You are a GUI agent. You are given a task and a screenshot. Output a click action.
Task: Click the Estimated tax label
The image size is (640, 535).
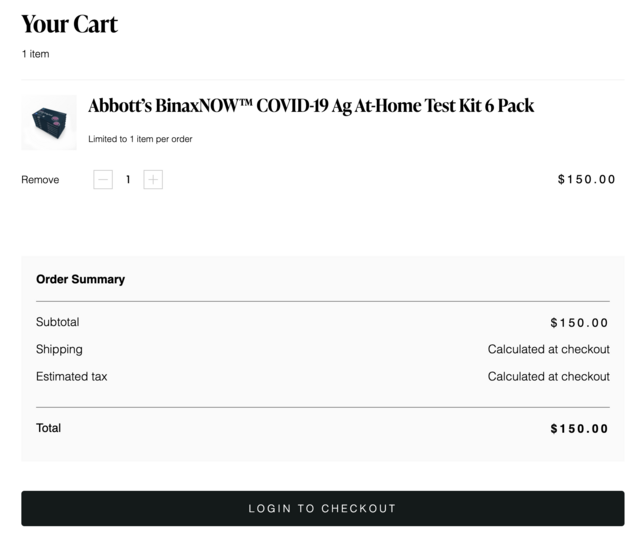pyautogui.click(x=71, y=376)
